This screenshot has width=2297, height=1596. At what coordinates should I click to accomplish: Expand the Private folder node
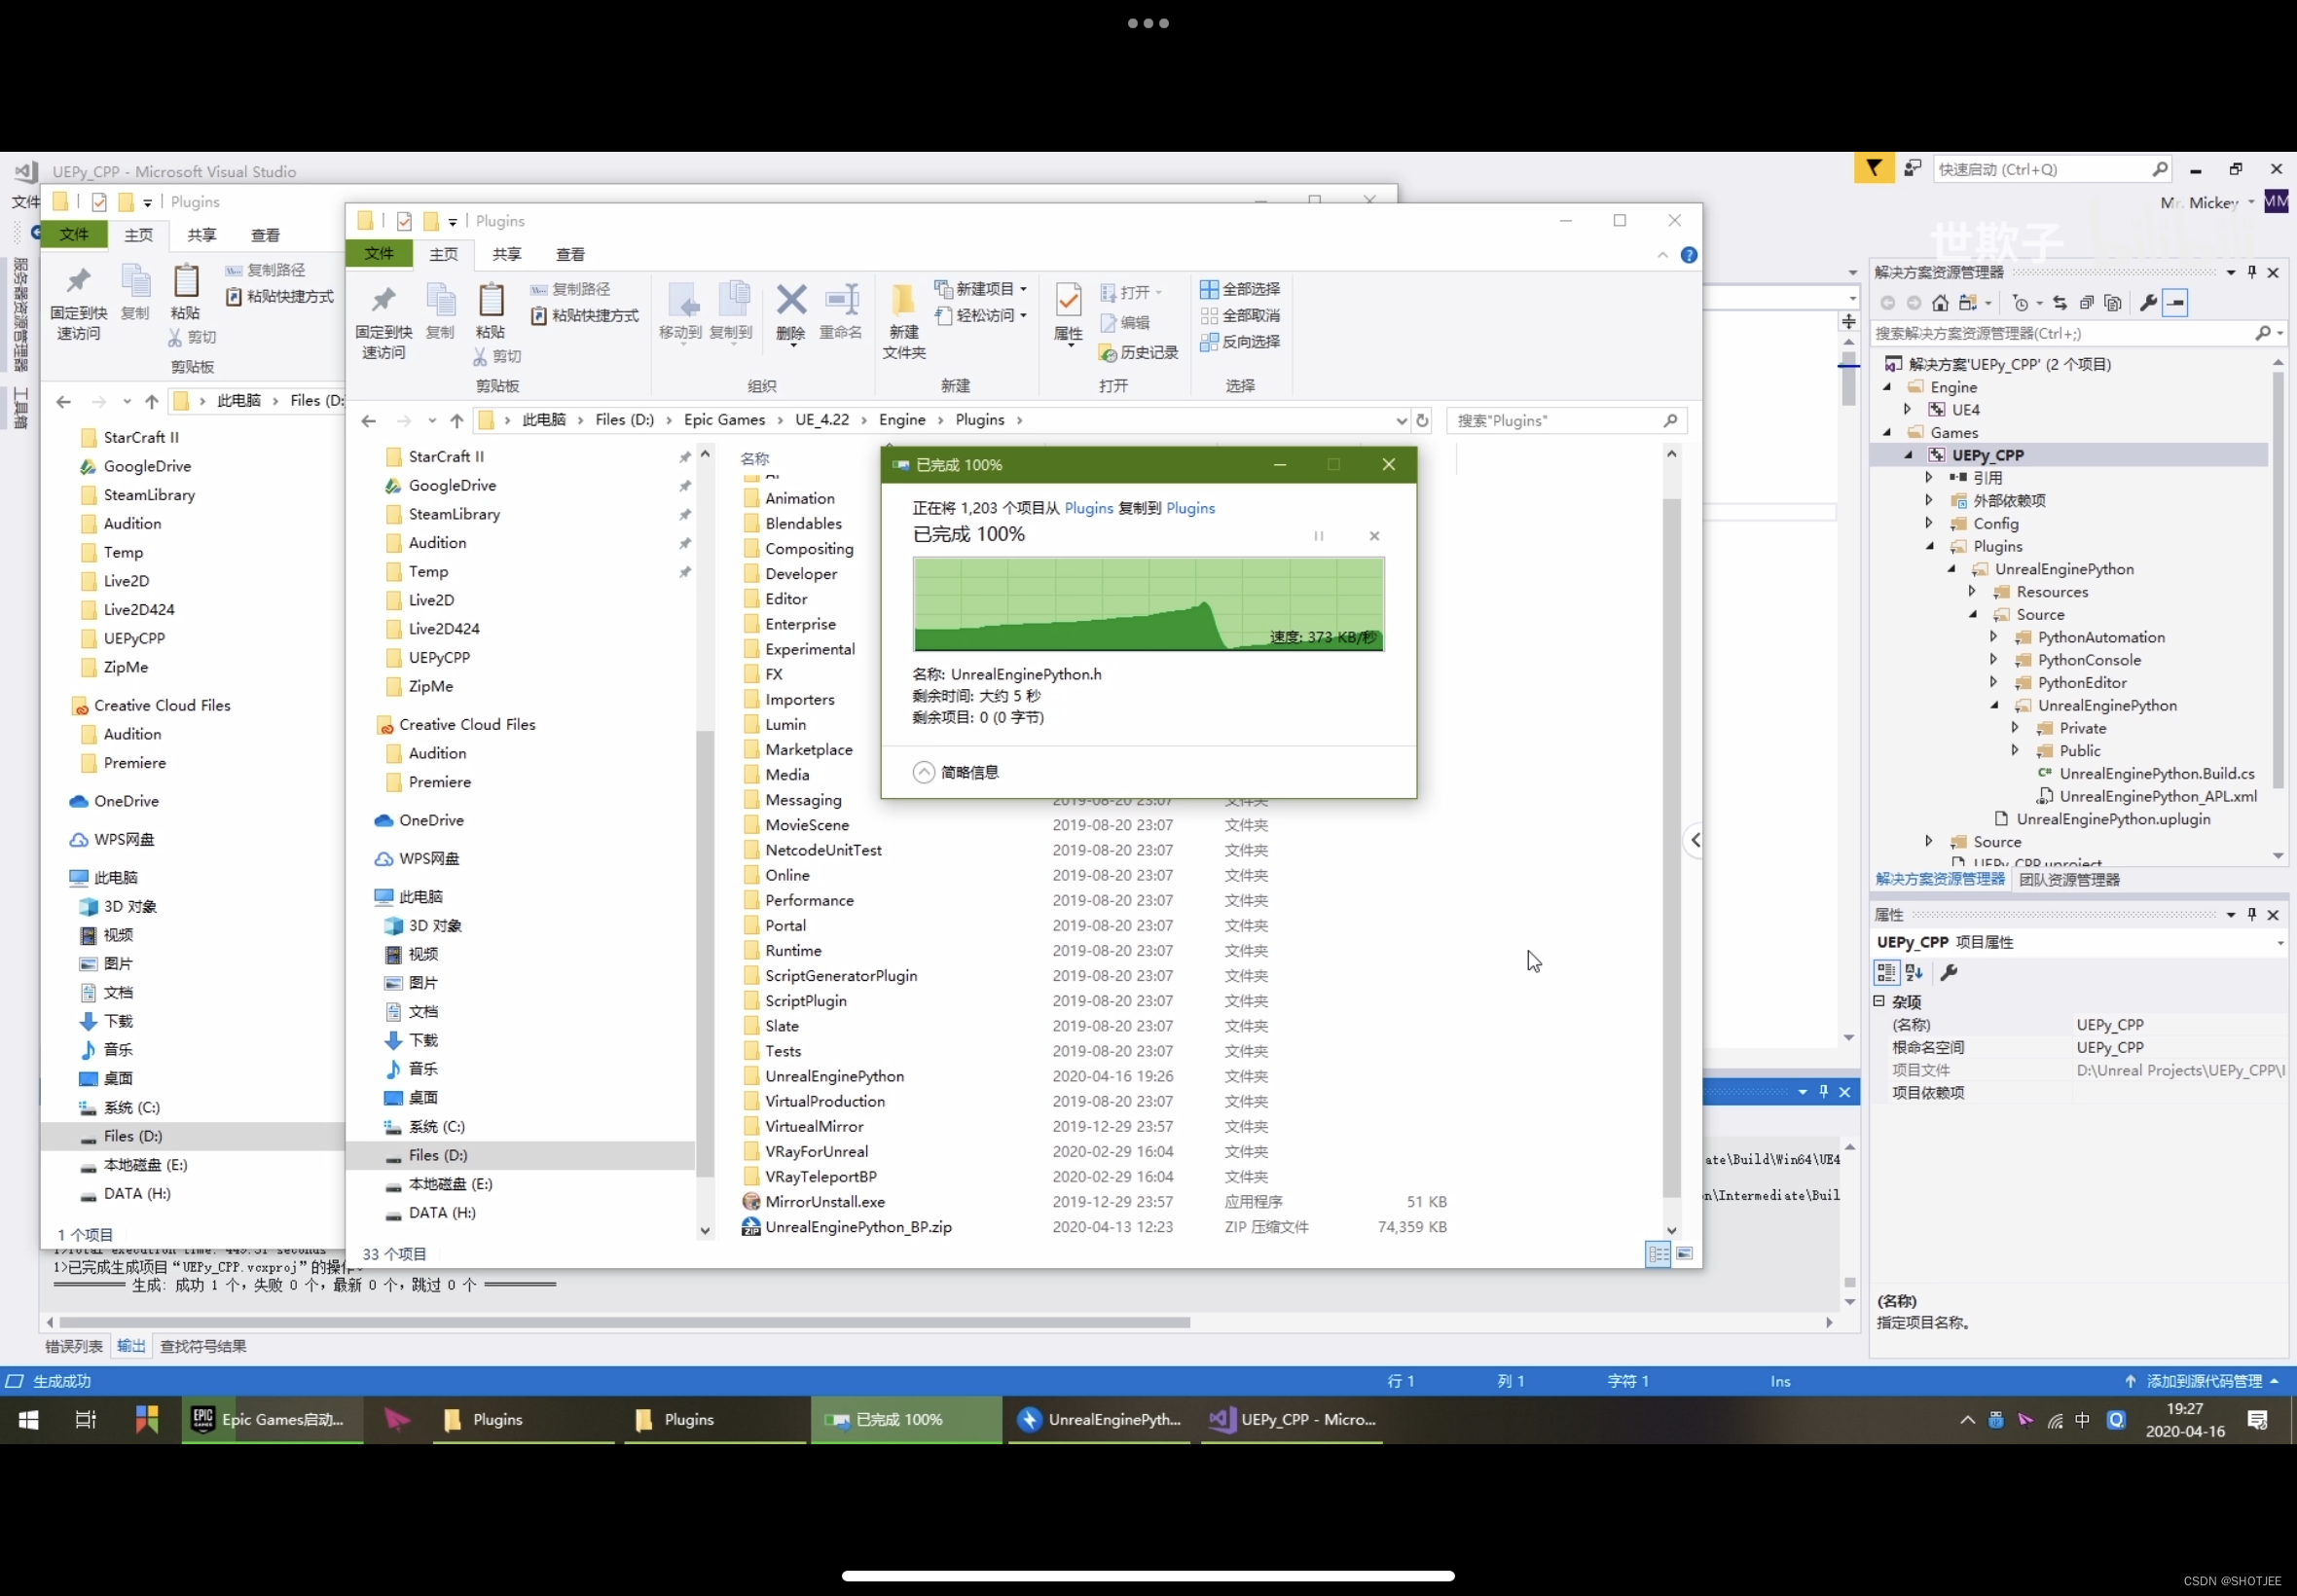click(x=2015, y=728)
